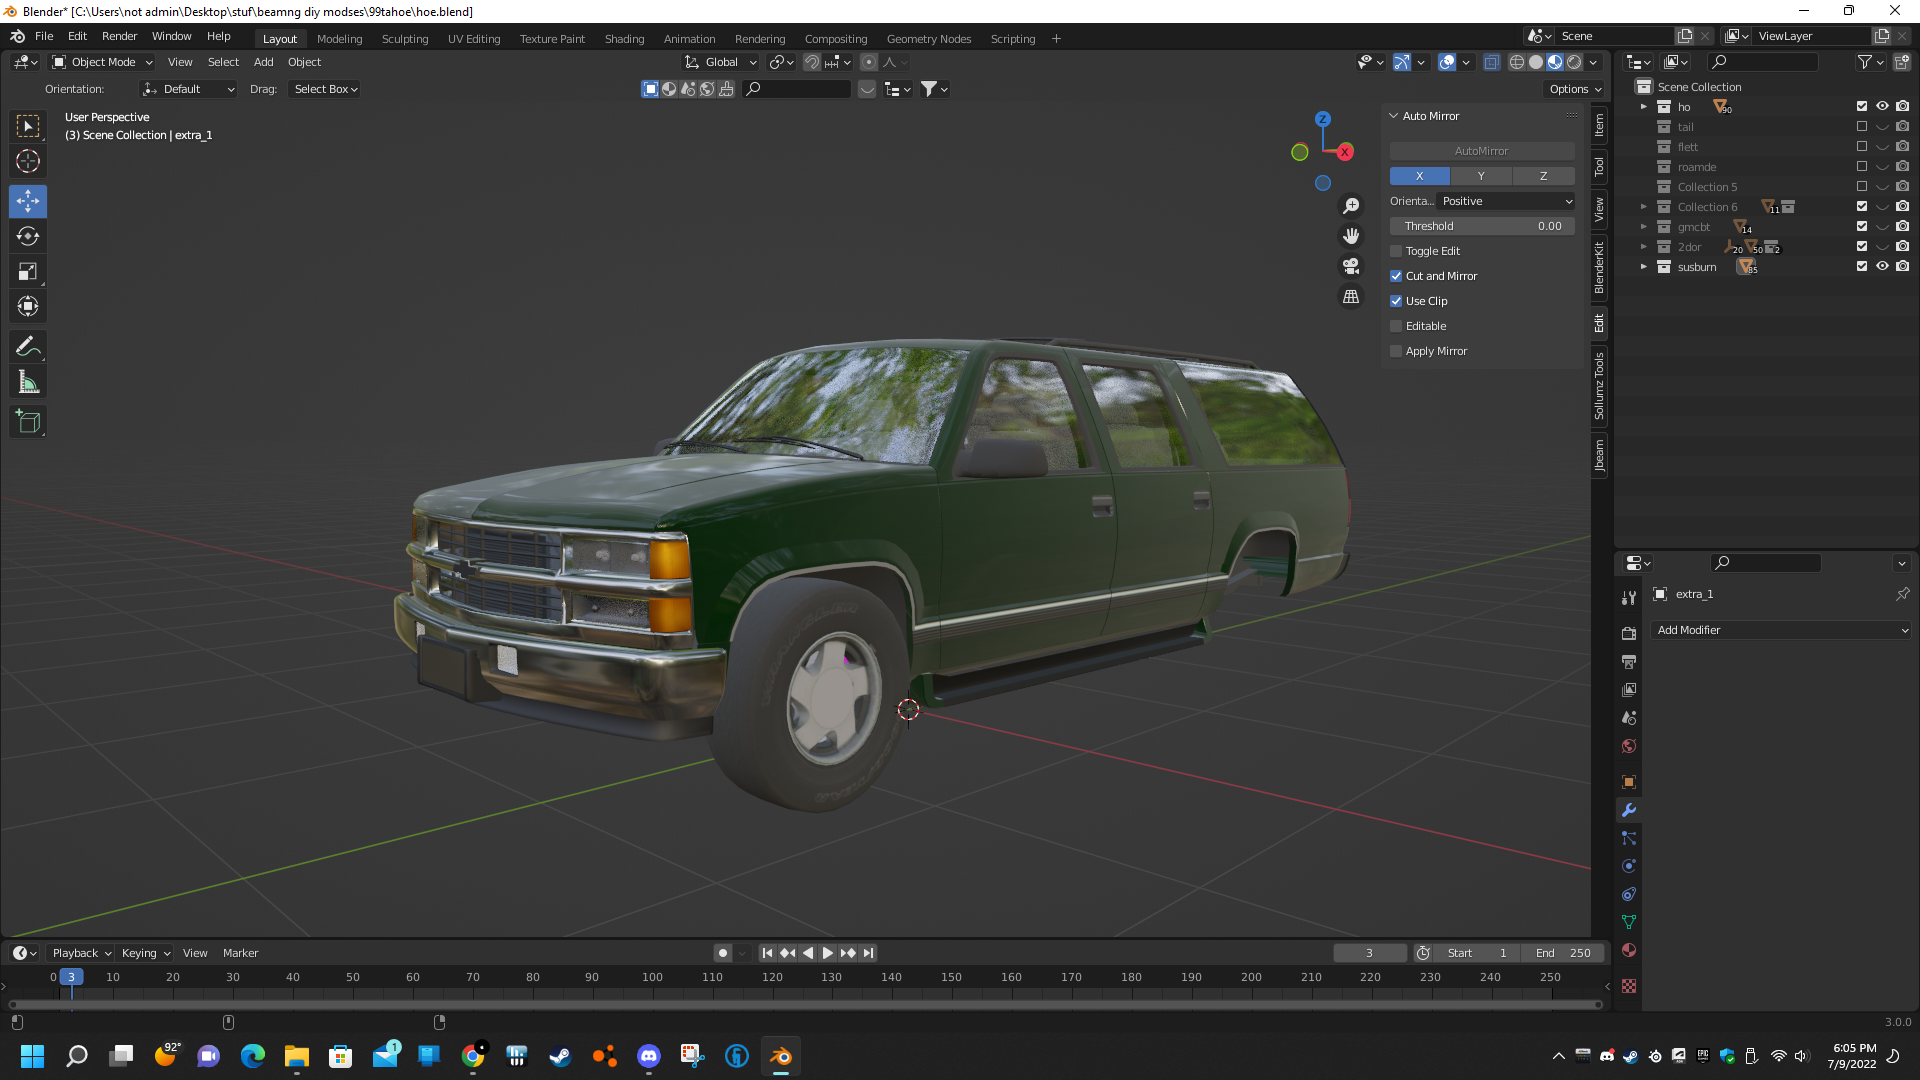Open the Add Modifier dropdown
The height and width of the screenshot is (1080, 1920).
coord(1782,630)
